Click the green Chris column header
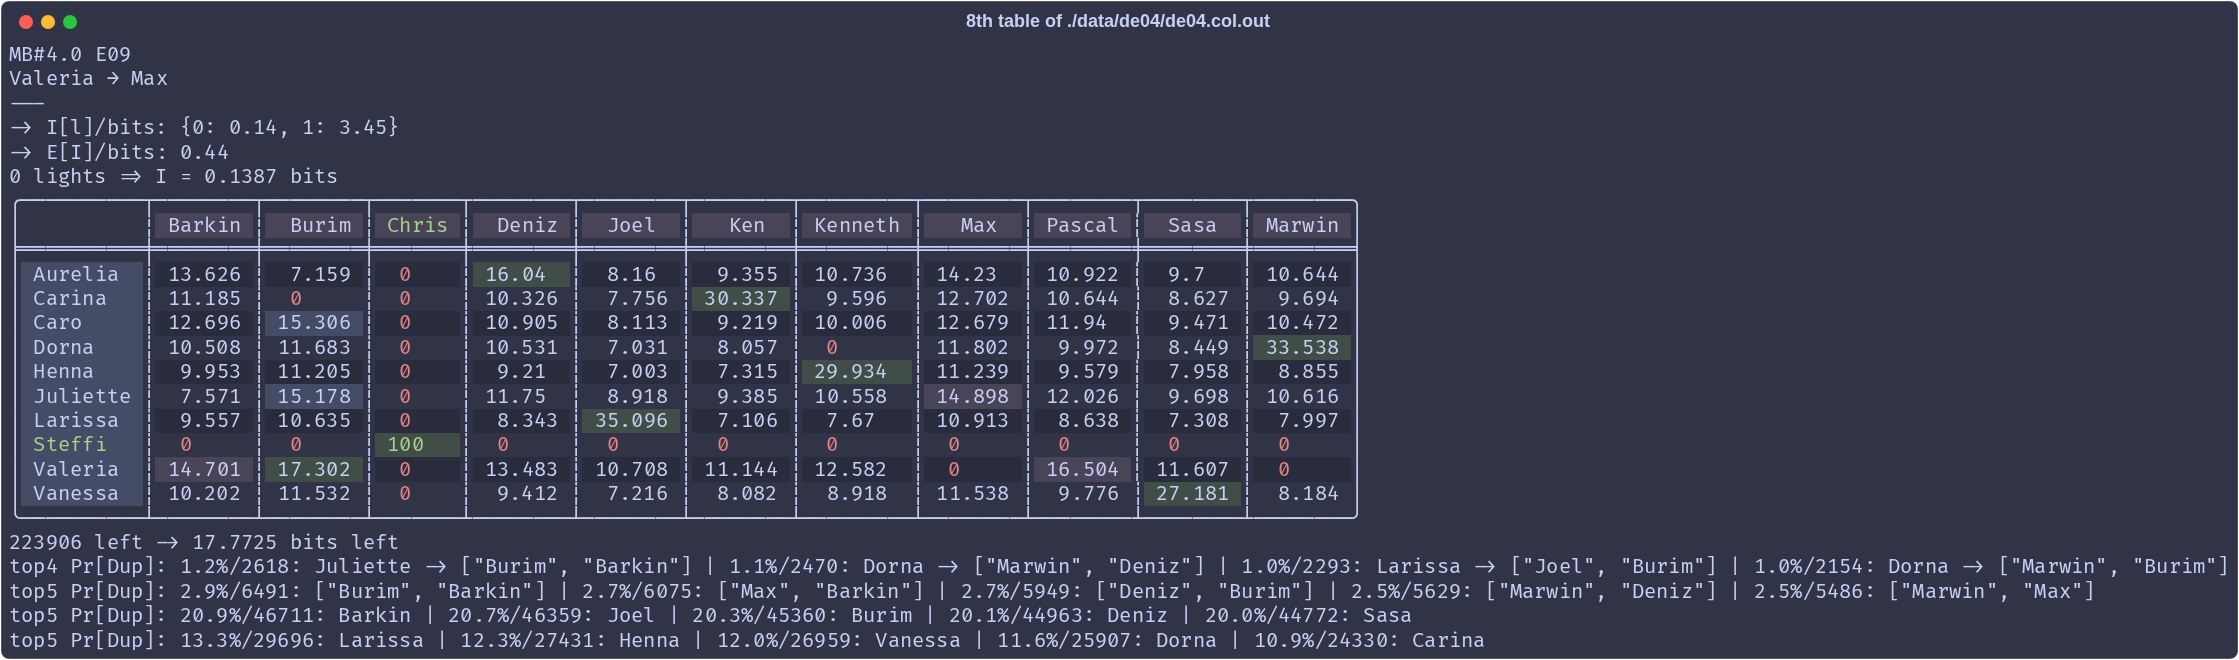The width and height of the screenshot is (2239, 660). (x=418, y=225)
